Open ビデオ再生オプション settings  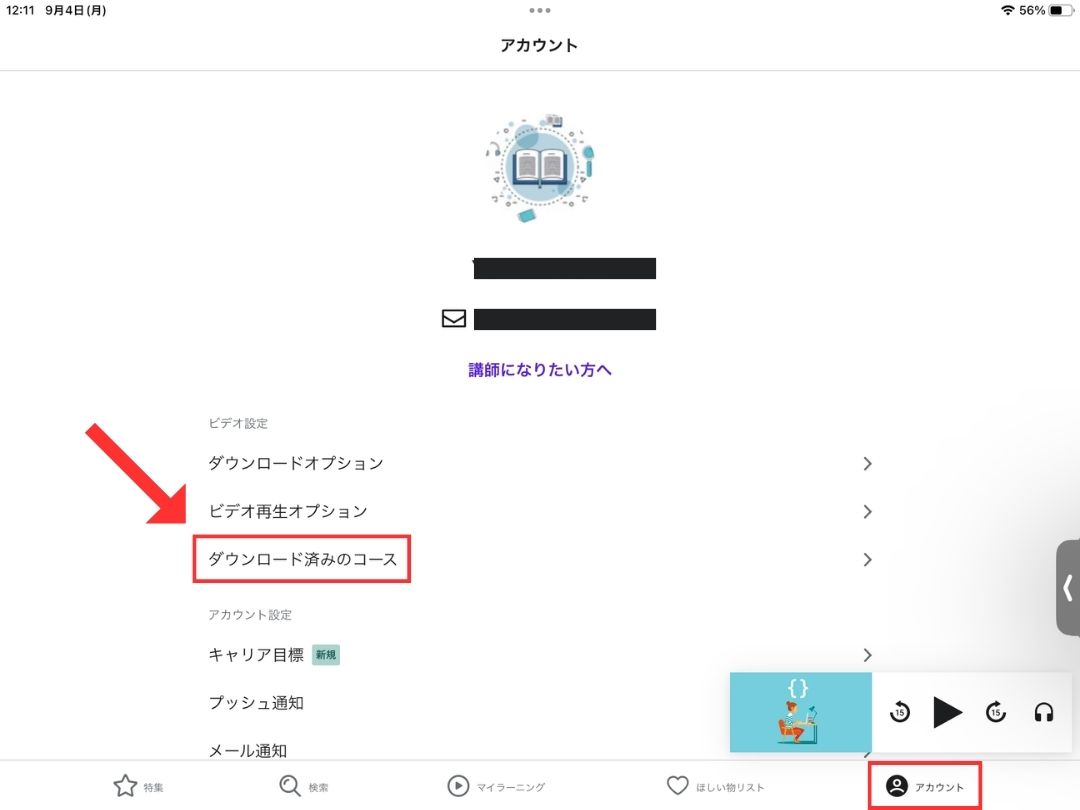pyautogui.click(x=288, y=511)
